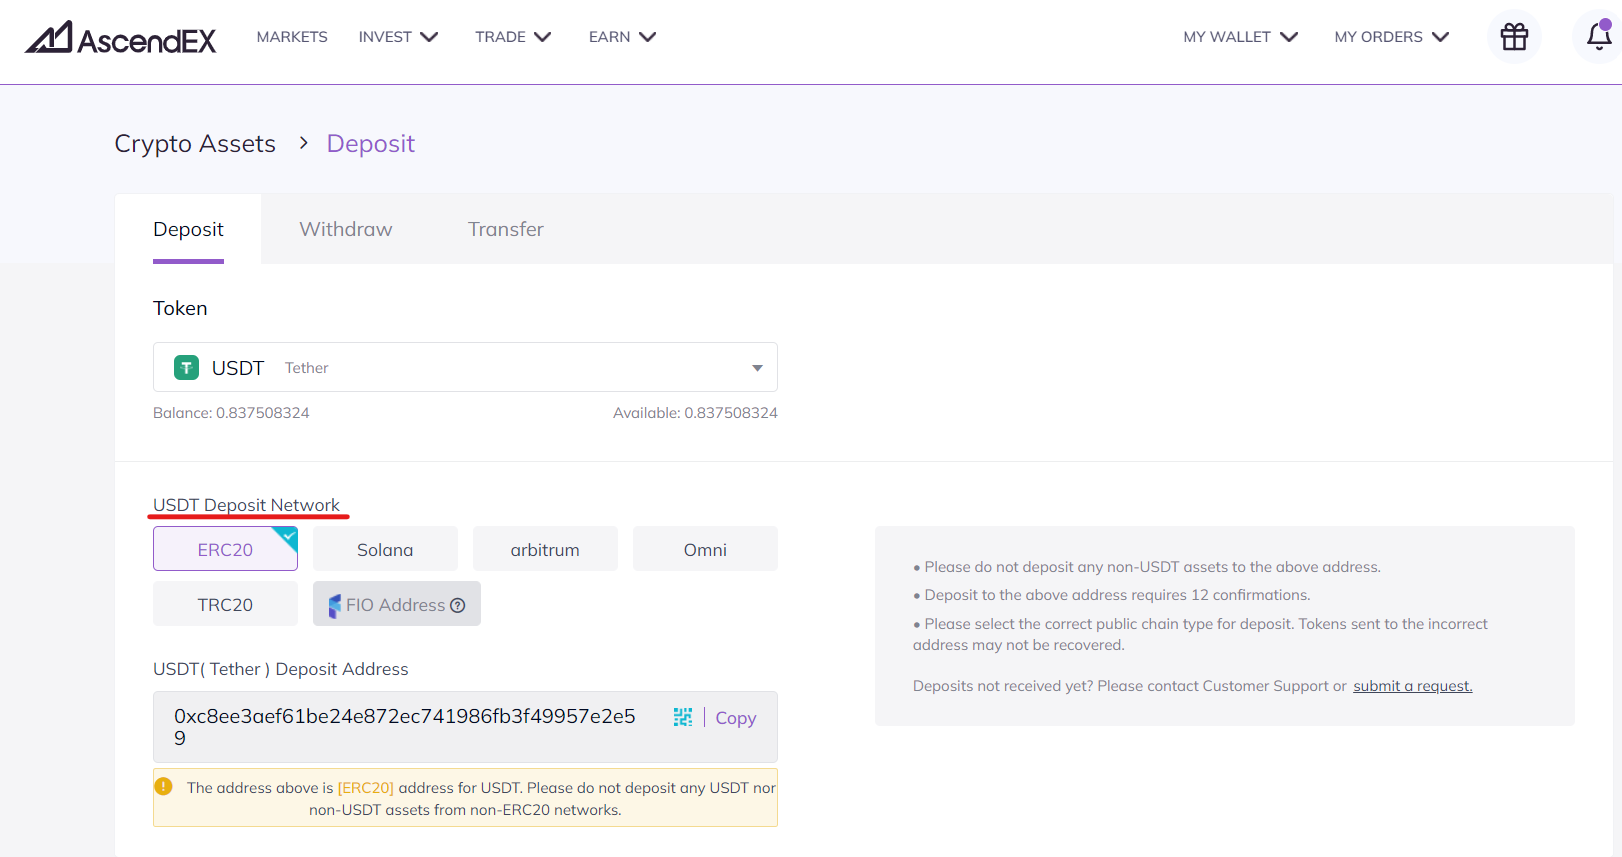Expand the My Wallet menu
This screenshot has width=1622, height=857.
(1240, 37)
